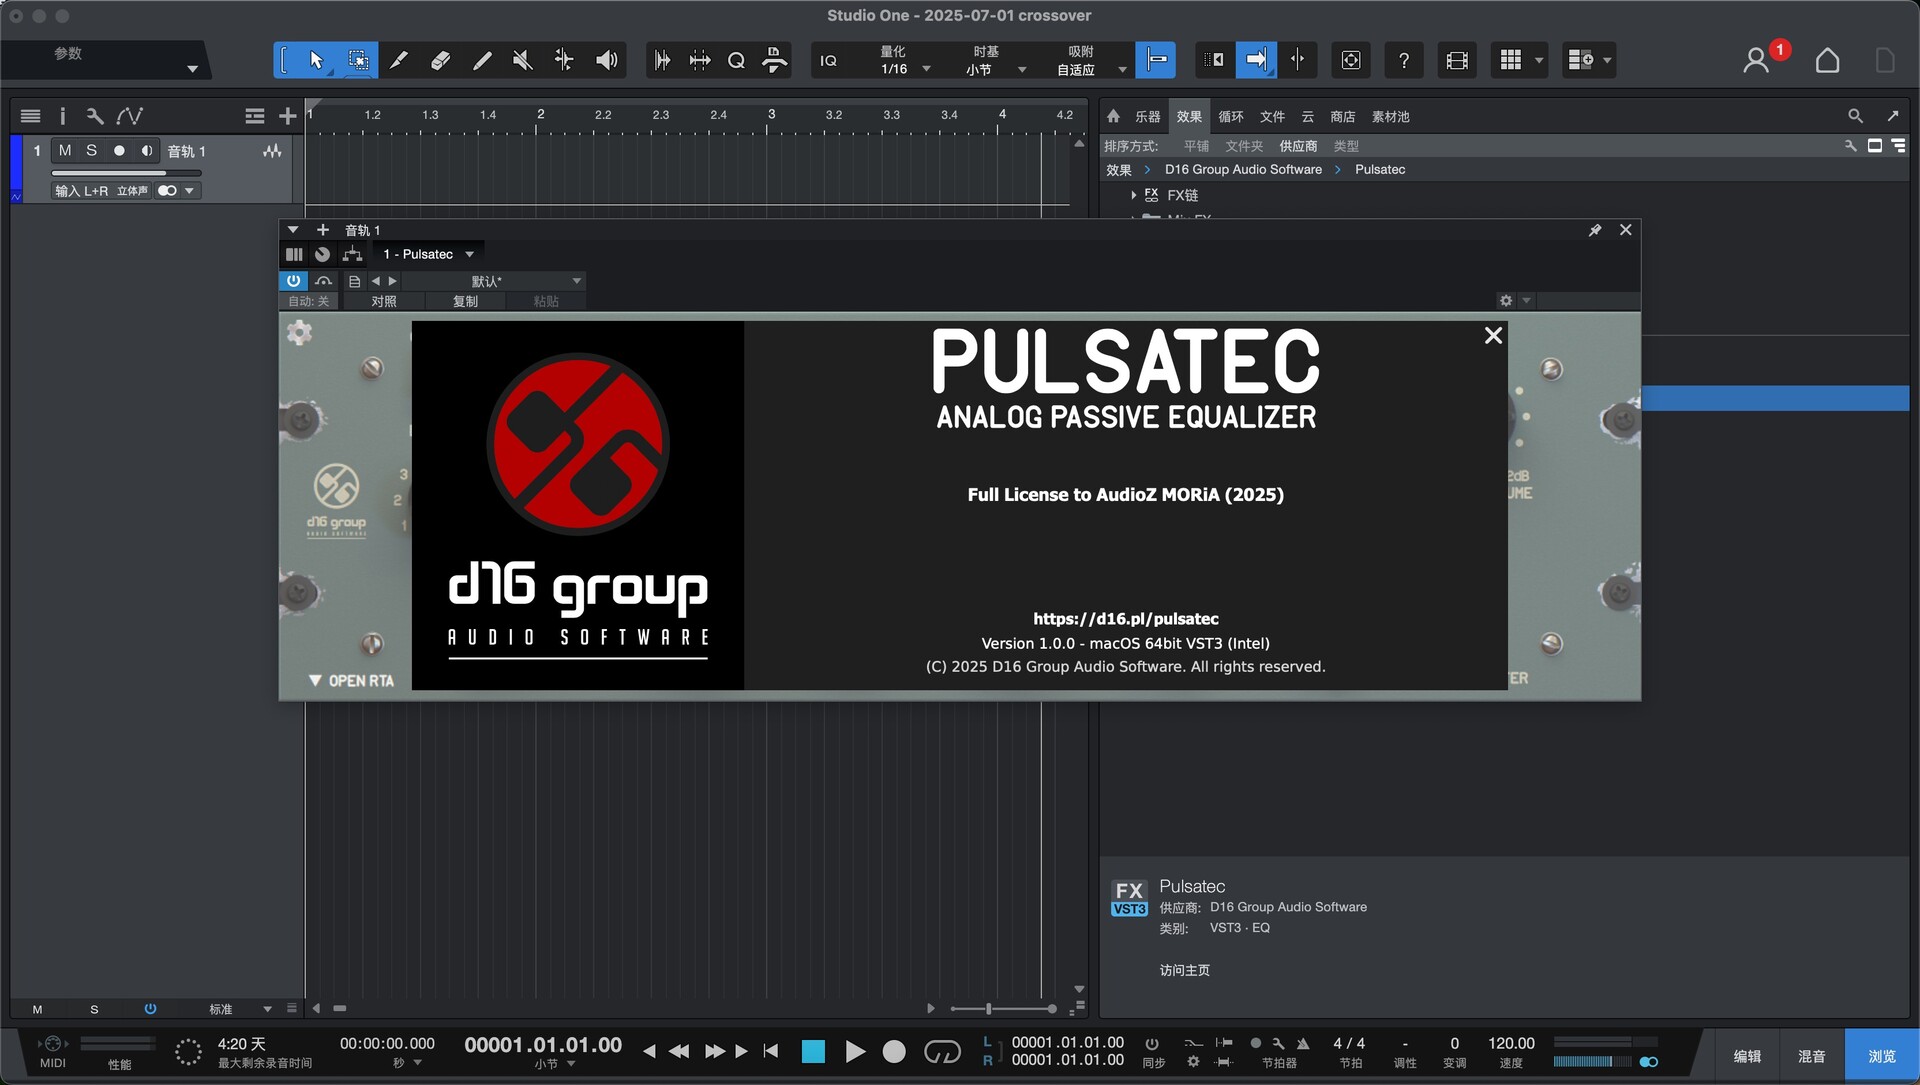1920x1085 pixels.
Task: Select the Paint (pencil) tool
Action: [x=481, y=60]
